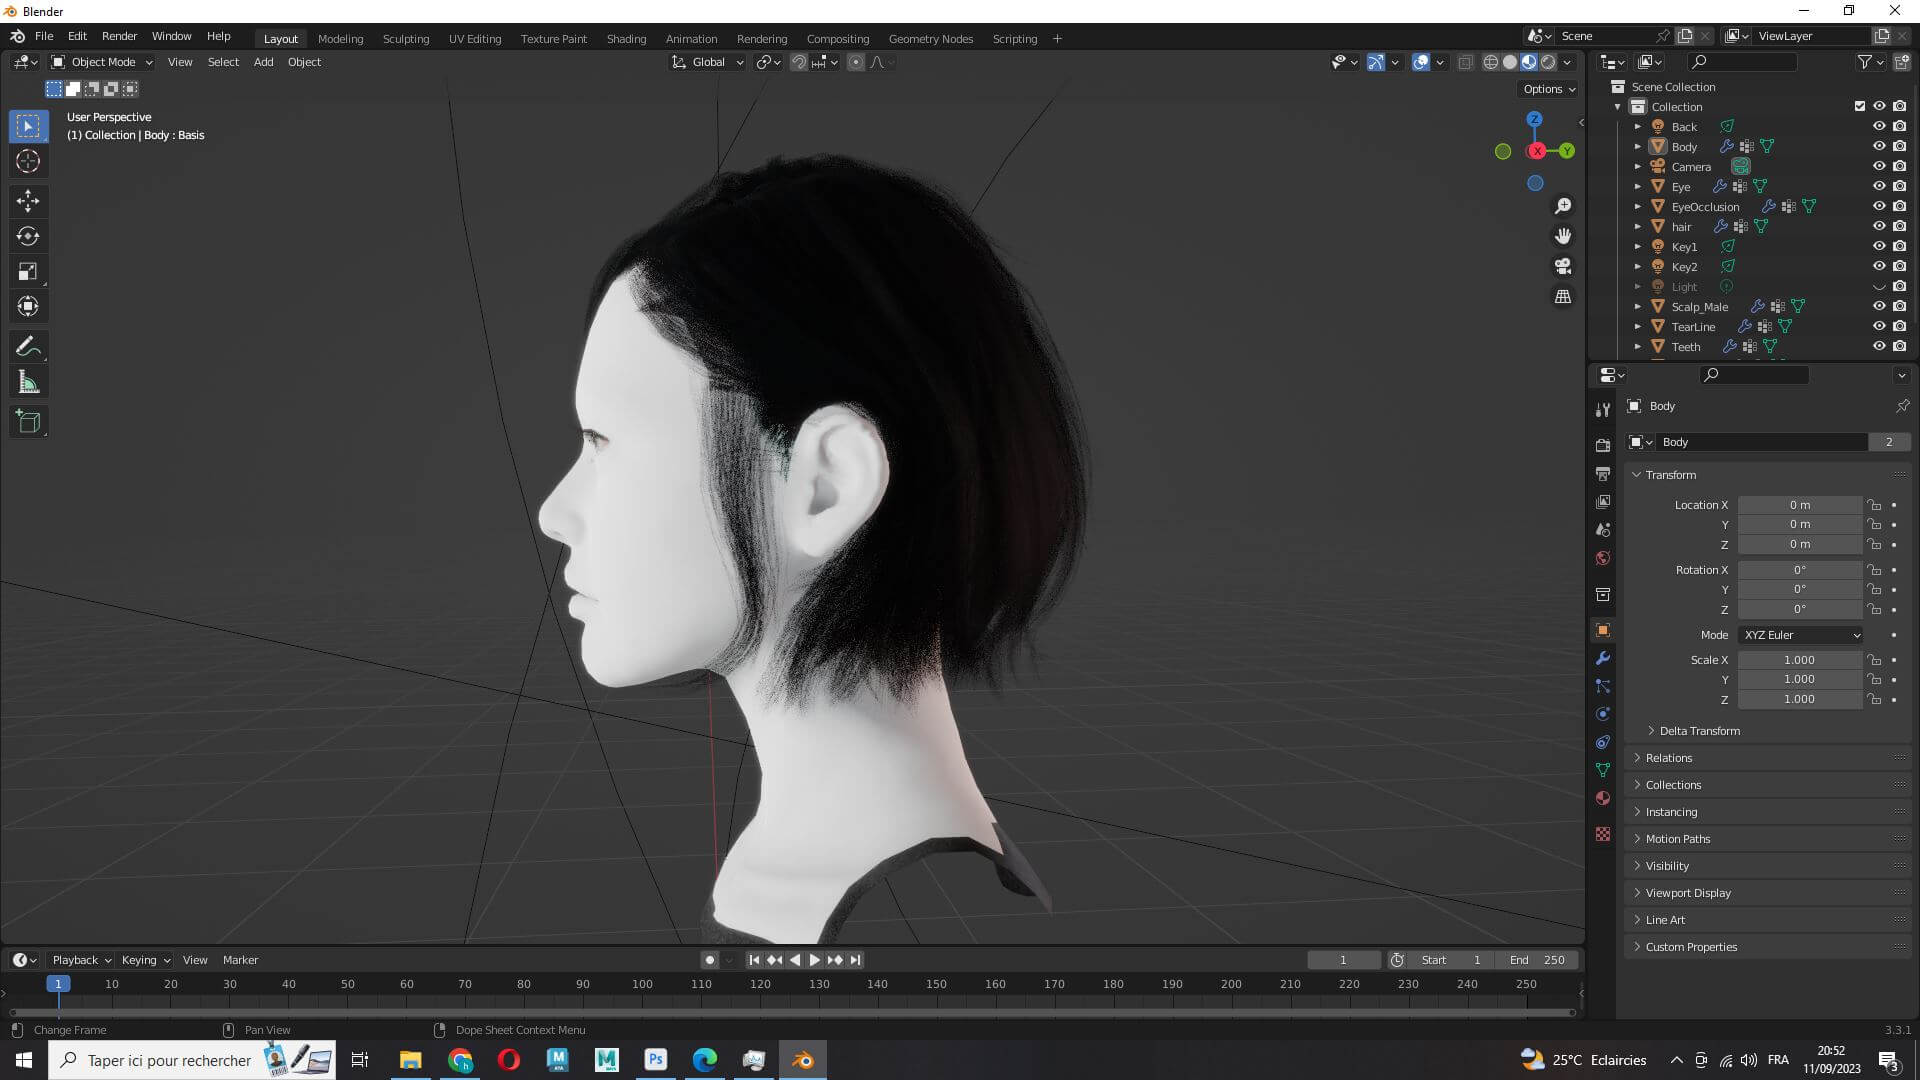1920x1080 pixels.
Task: Toggle Camera object viewport visibility
Action: pyautogui.click(x=1879, y=166)
